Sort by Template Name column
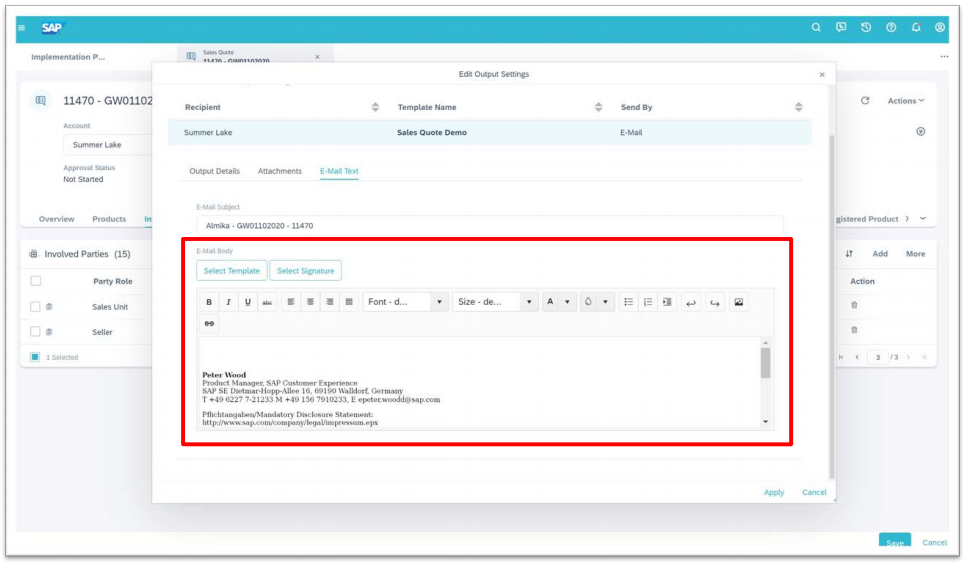 pos(598,108)
